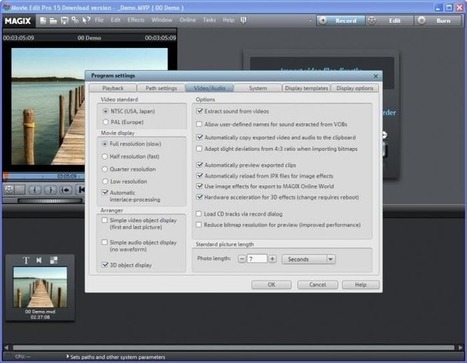Select the Video/Audio tab
Screen dimensions: 467x363
tap(209, 88)
